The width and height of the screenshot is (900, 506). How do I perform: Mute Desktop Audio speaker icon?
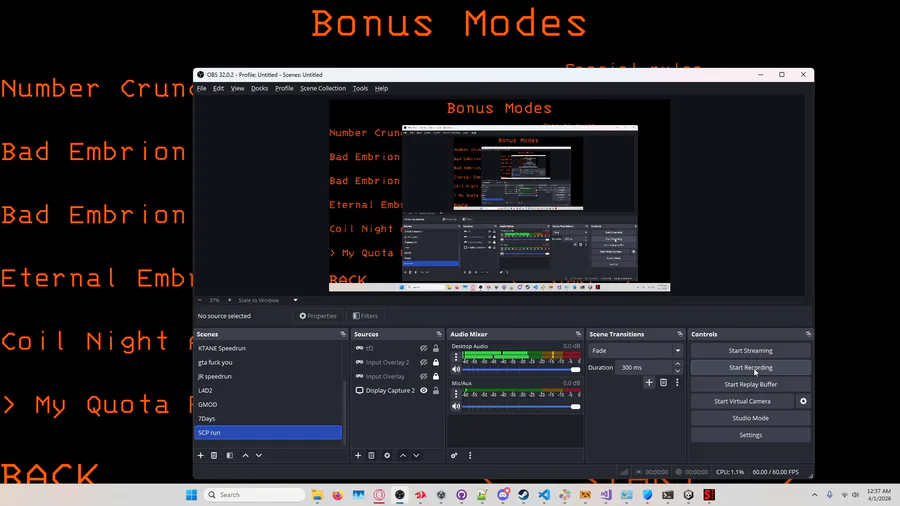tap(456, 369)
